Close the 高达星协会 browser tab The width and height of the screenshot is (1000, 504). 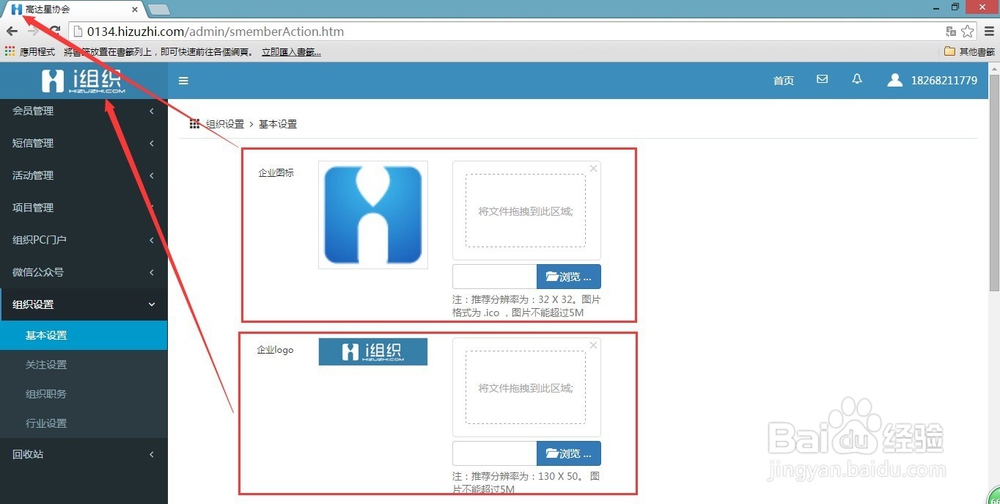(x=135, y=10)
